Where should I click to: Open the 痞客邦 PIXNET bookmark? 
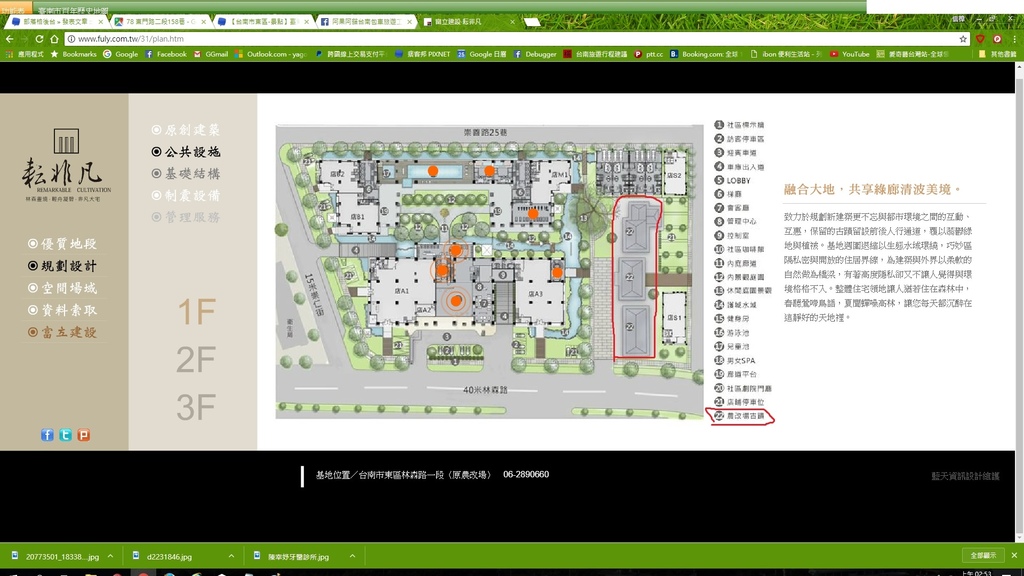point(423,54)
